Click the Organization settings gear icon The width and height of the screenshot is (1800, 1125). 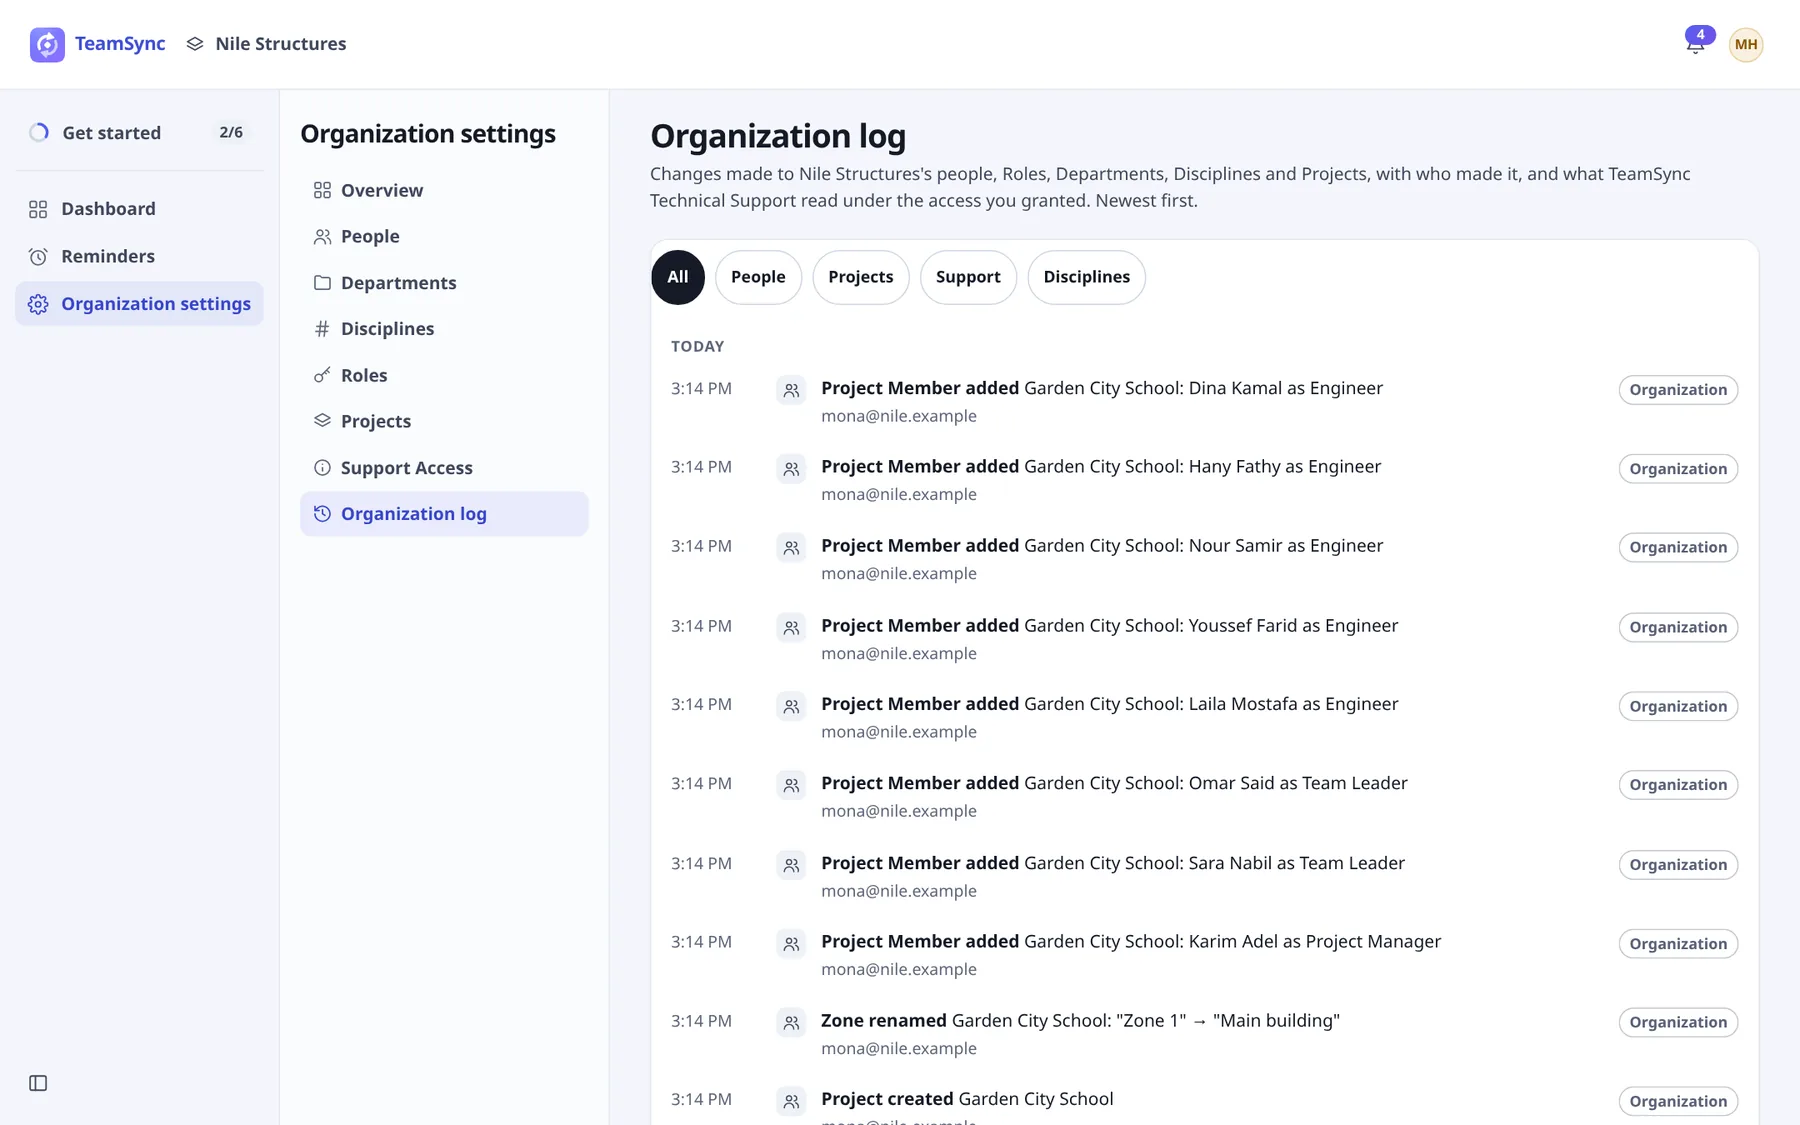38,304
